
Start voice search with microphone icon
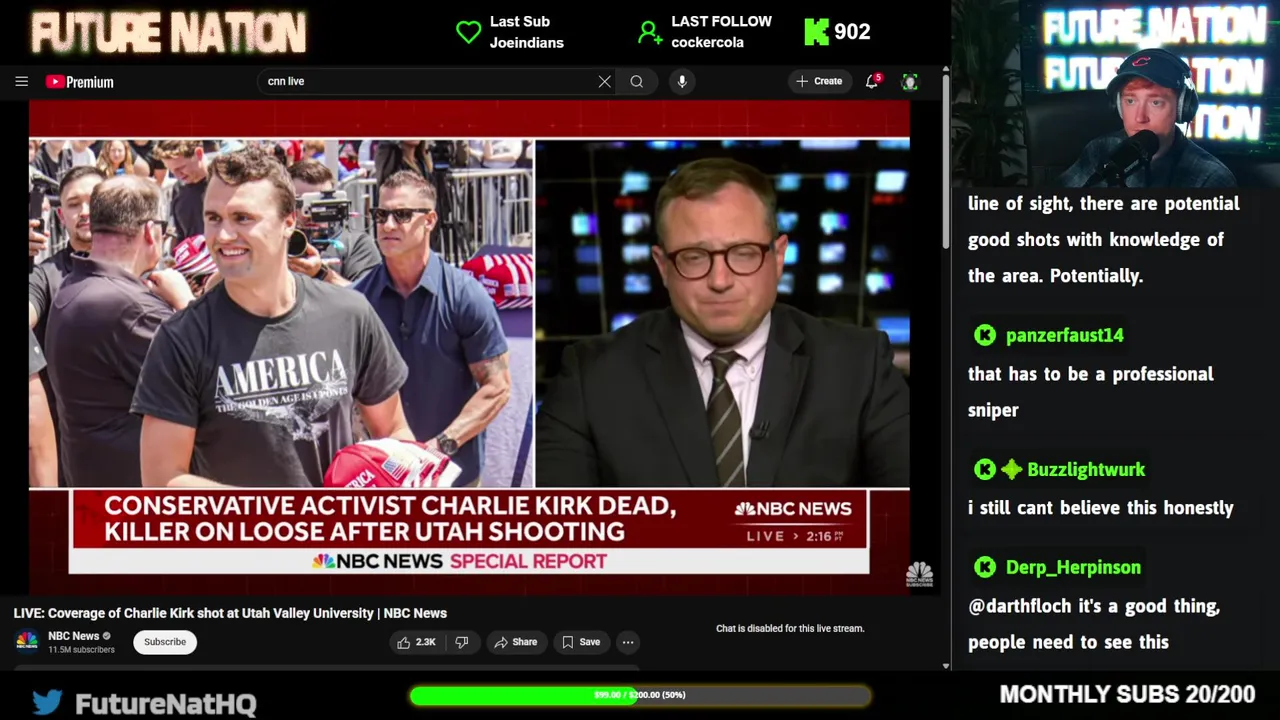coord(682,82)
